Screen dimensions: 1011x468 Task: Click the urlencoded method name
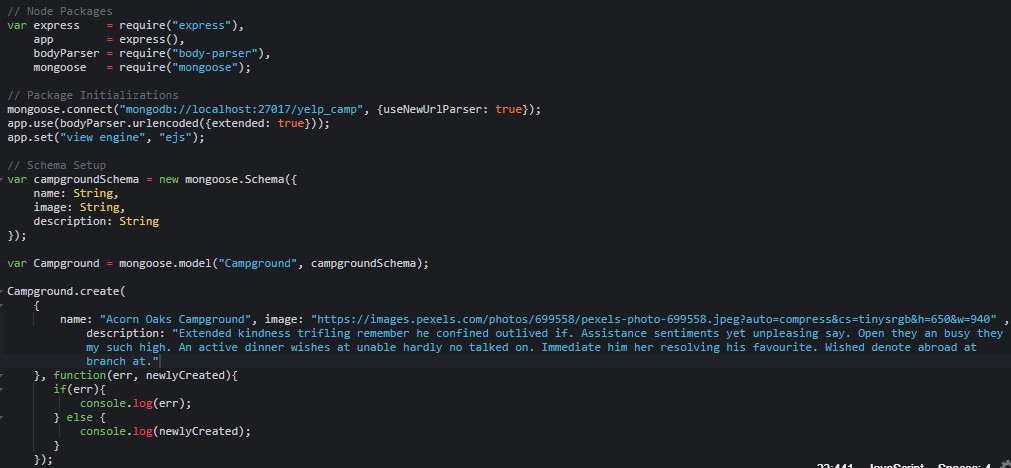[165, 123]
